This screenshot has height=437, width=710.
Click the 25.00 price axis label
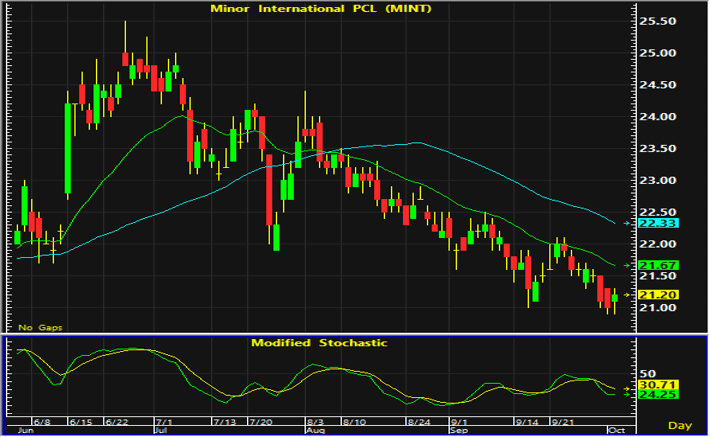tap(657, 53)
